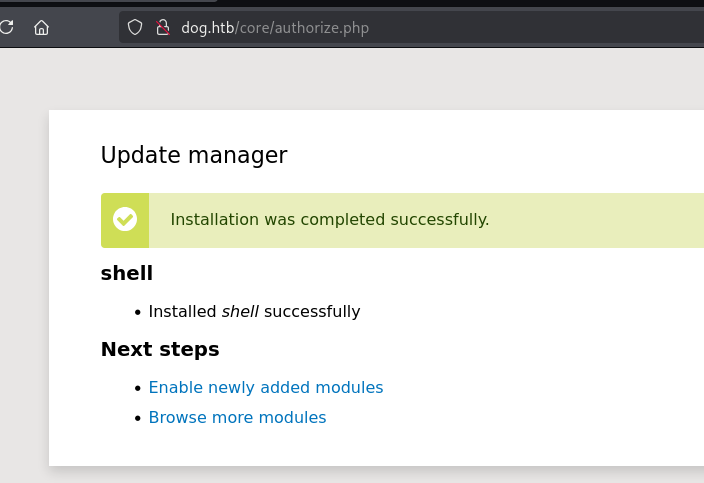Click bullet beside Installed shell successfully
The height and width of the screenshot is (483, 704).
[138, 312]
